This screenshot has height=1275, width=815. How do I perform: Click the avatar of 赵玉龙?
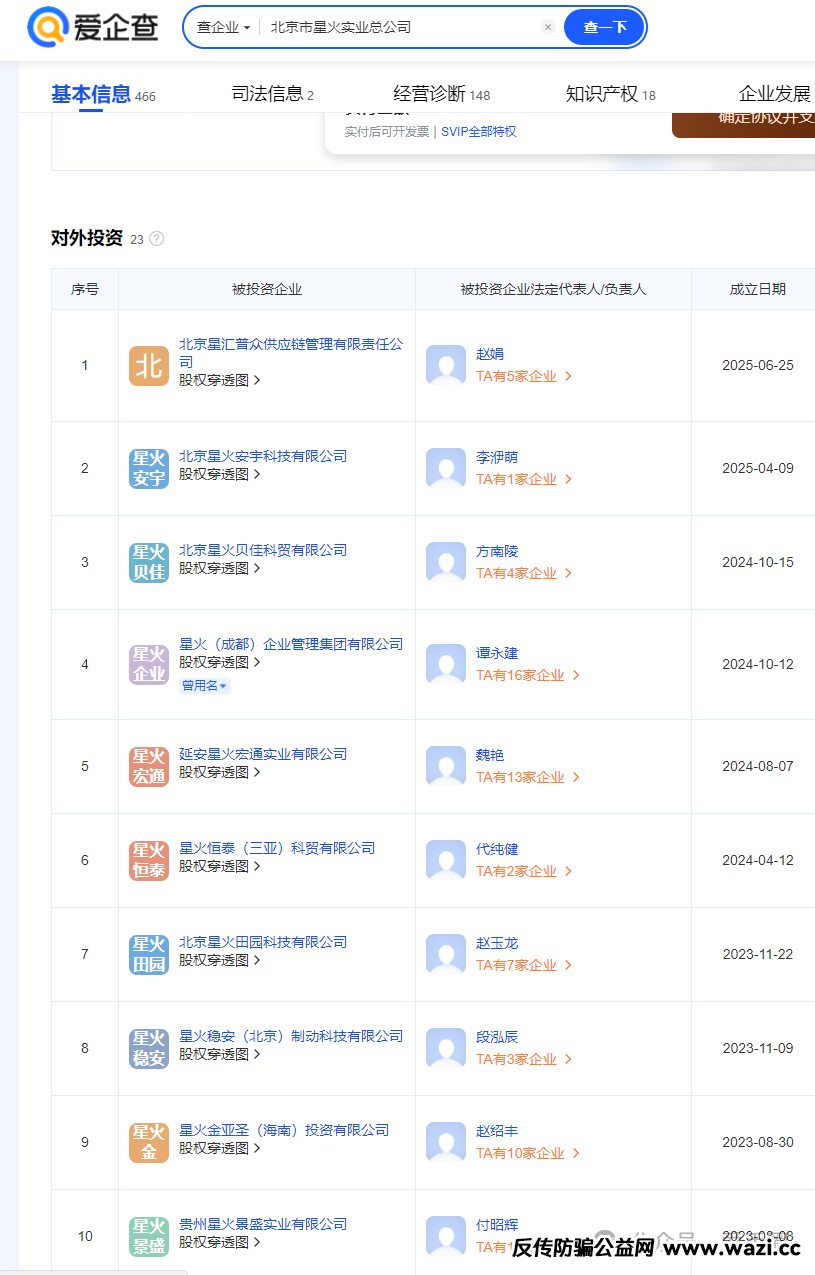tap(446, 954)
